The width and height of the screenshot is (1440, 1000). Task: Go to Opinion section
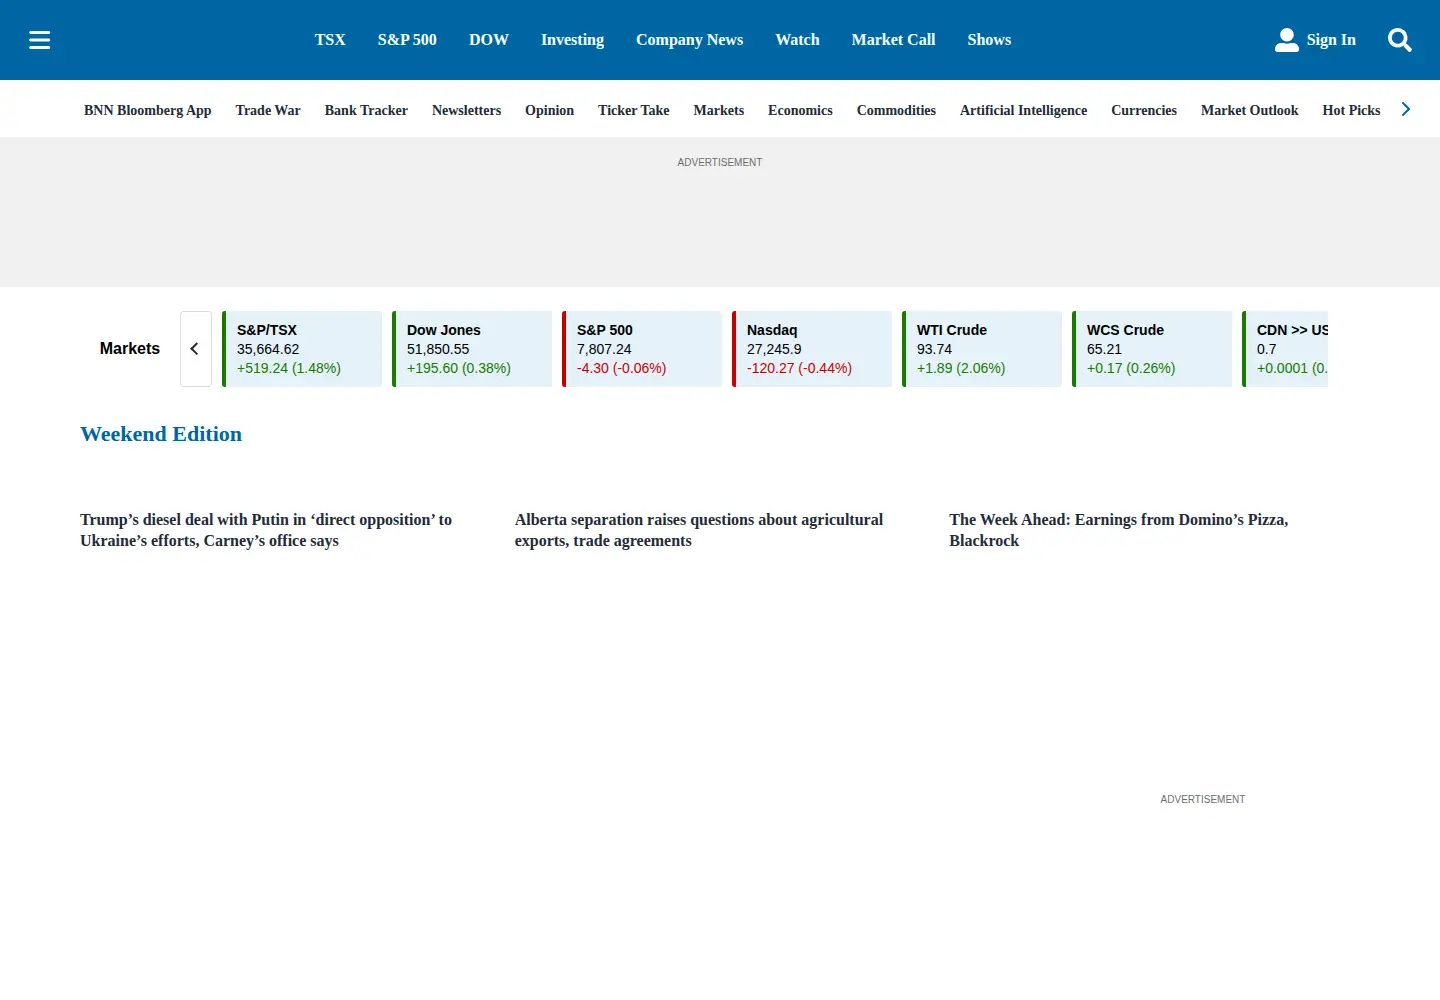(549, 110)
